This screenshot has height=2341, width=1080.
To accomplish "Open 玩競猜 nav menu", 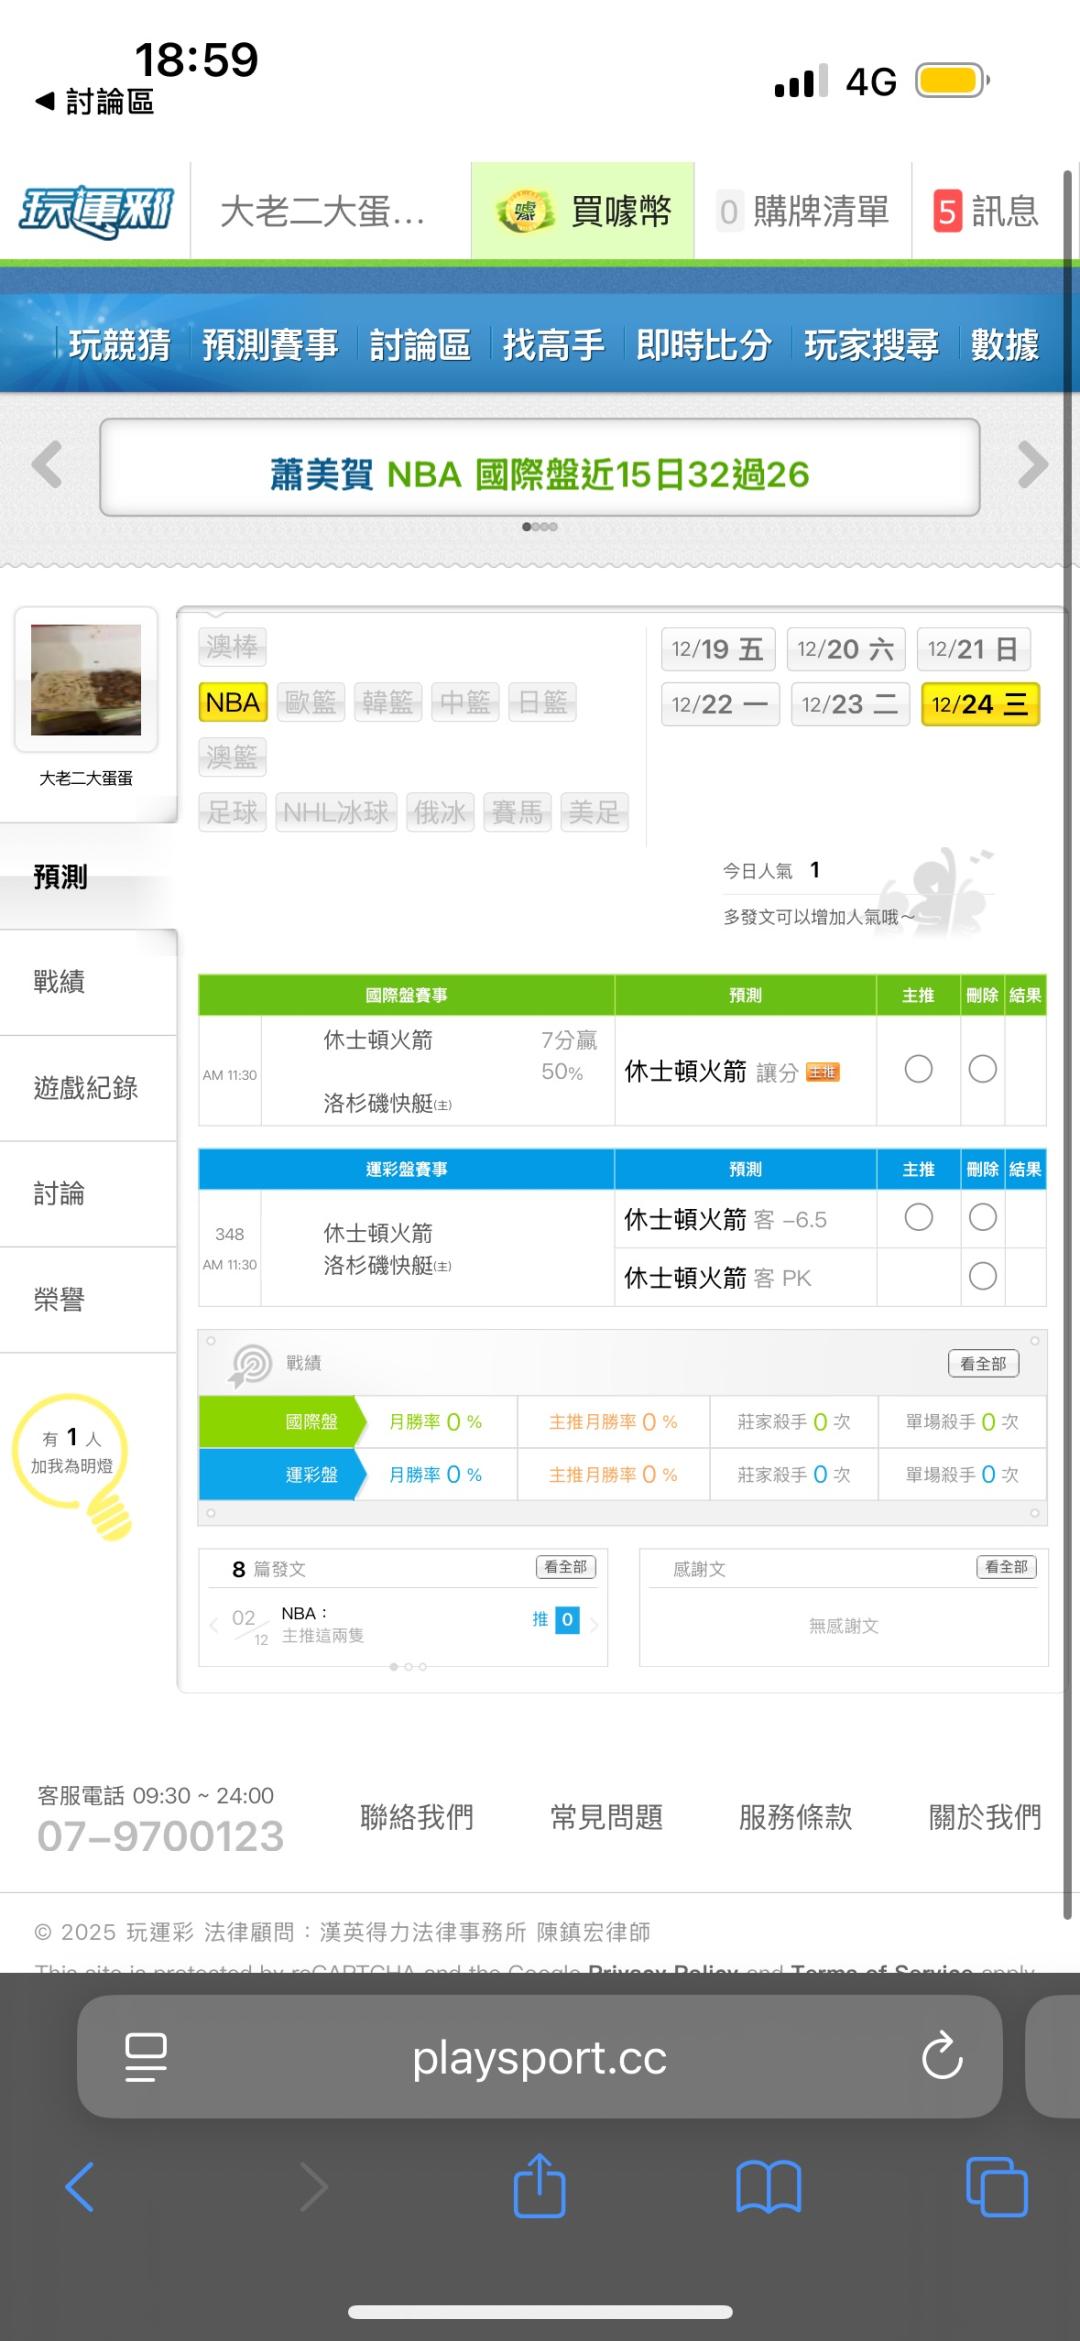I will pyautogui.click(x=120, y=345).
